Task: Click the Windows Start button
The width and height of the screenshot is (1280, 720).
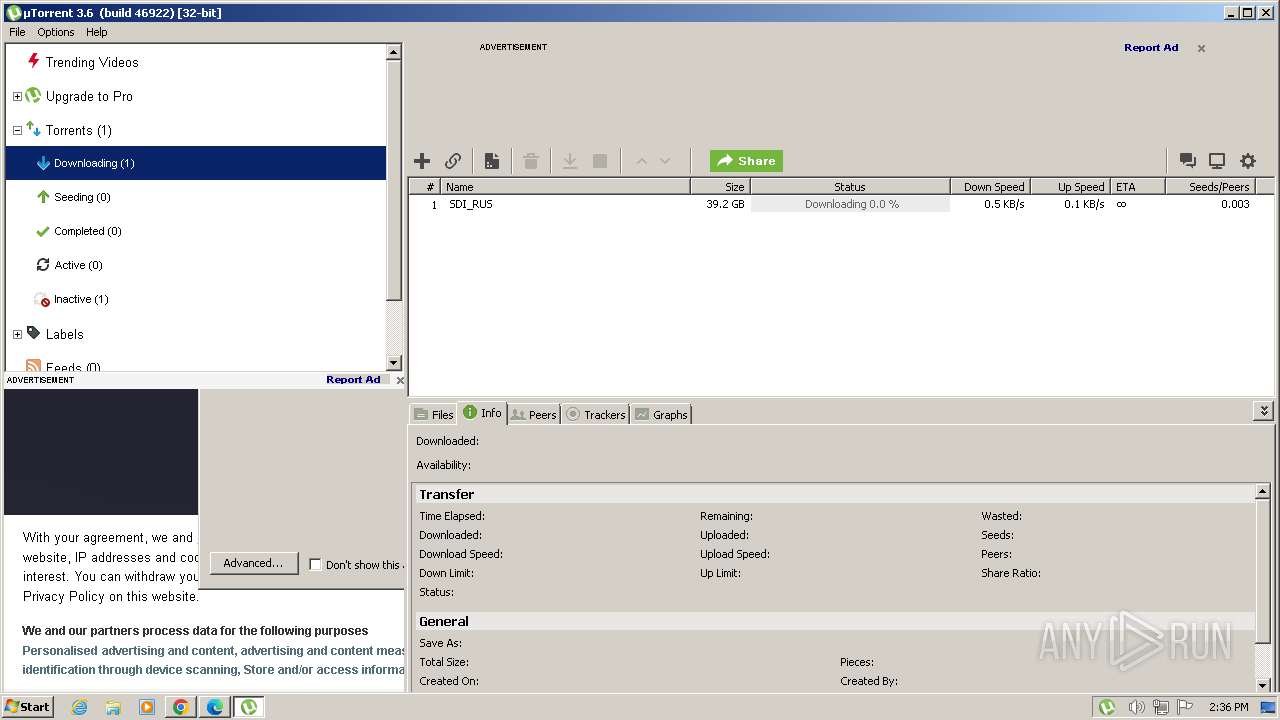Action: 28,707
